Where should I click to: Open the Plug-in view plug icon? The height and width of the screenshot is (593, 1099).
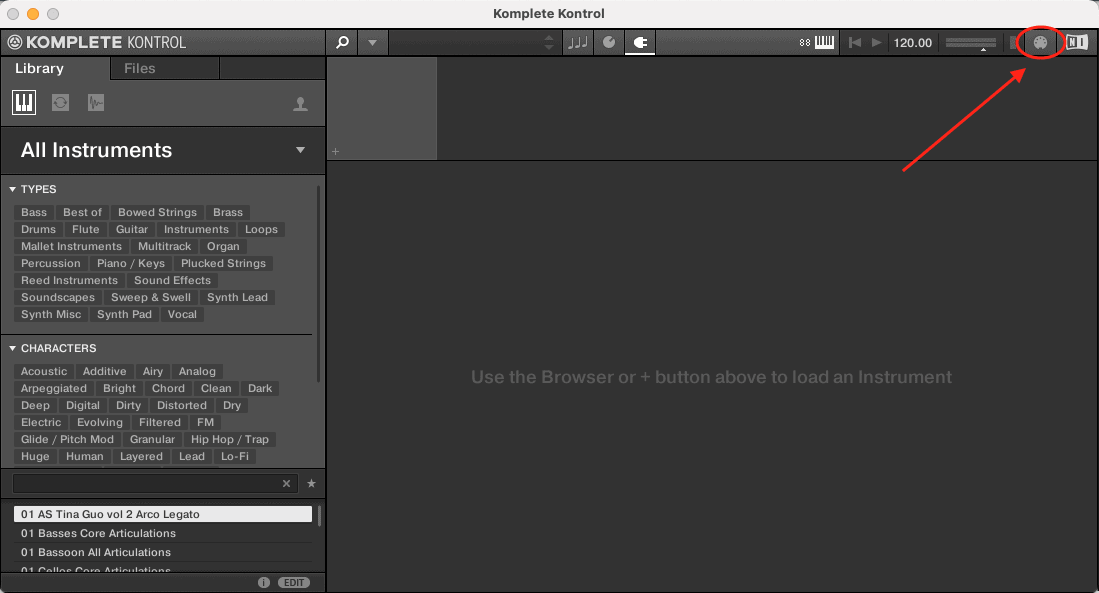click(x=640, y=43)
